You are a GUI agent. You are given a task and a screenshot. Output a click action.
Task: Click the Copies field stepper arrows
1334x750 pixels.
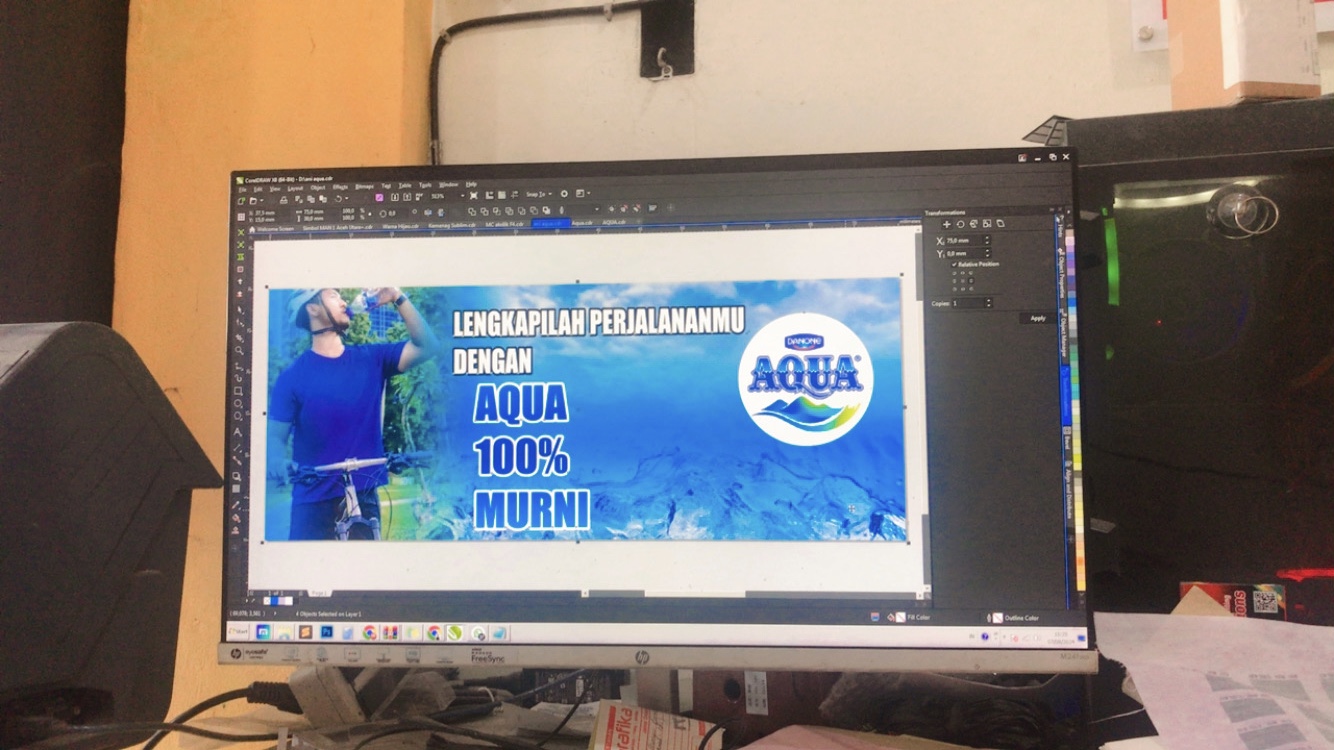pyautogui.click(x=989, y=302)
